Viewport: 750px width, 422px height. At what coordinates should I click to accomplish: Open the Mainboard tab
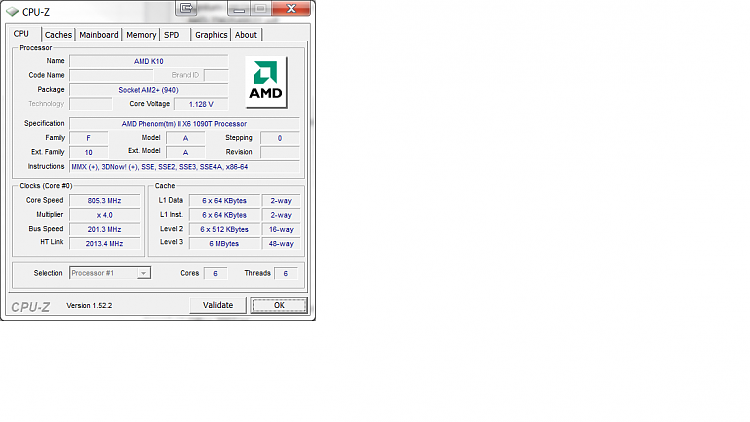click(99, 35)
